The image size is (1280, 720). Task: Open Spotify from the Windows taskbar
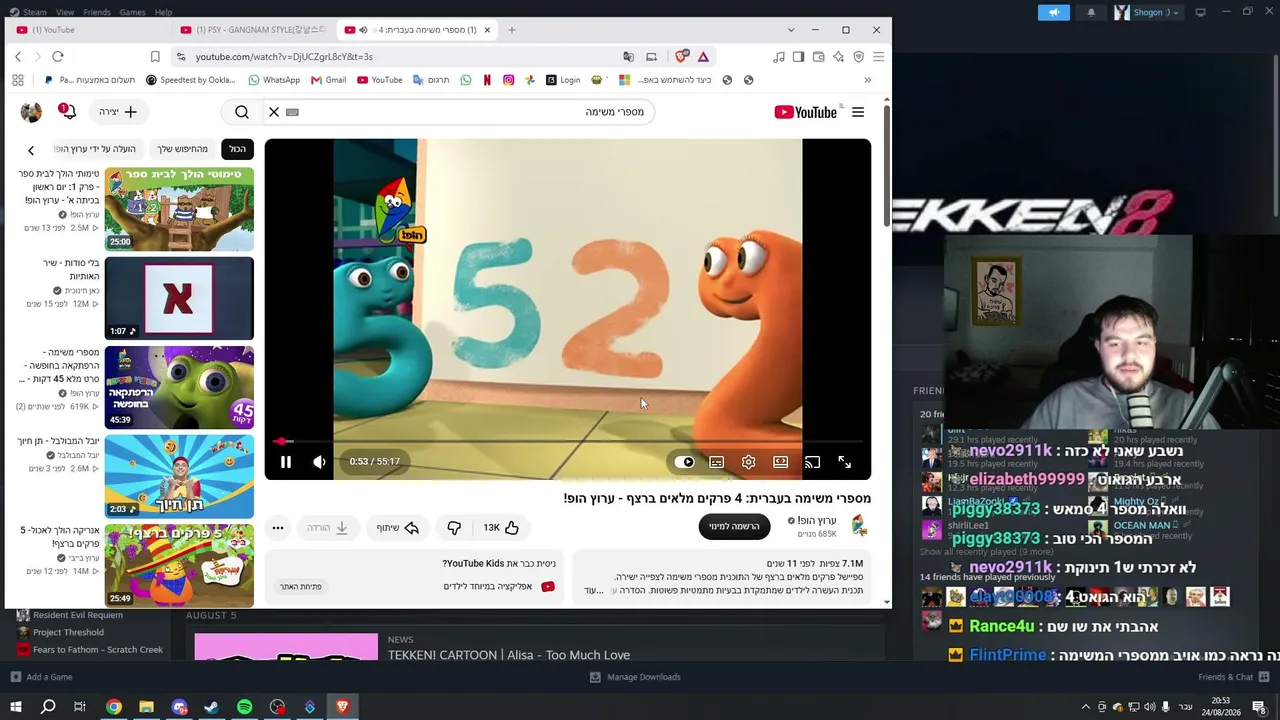tap(244, 707)
